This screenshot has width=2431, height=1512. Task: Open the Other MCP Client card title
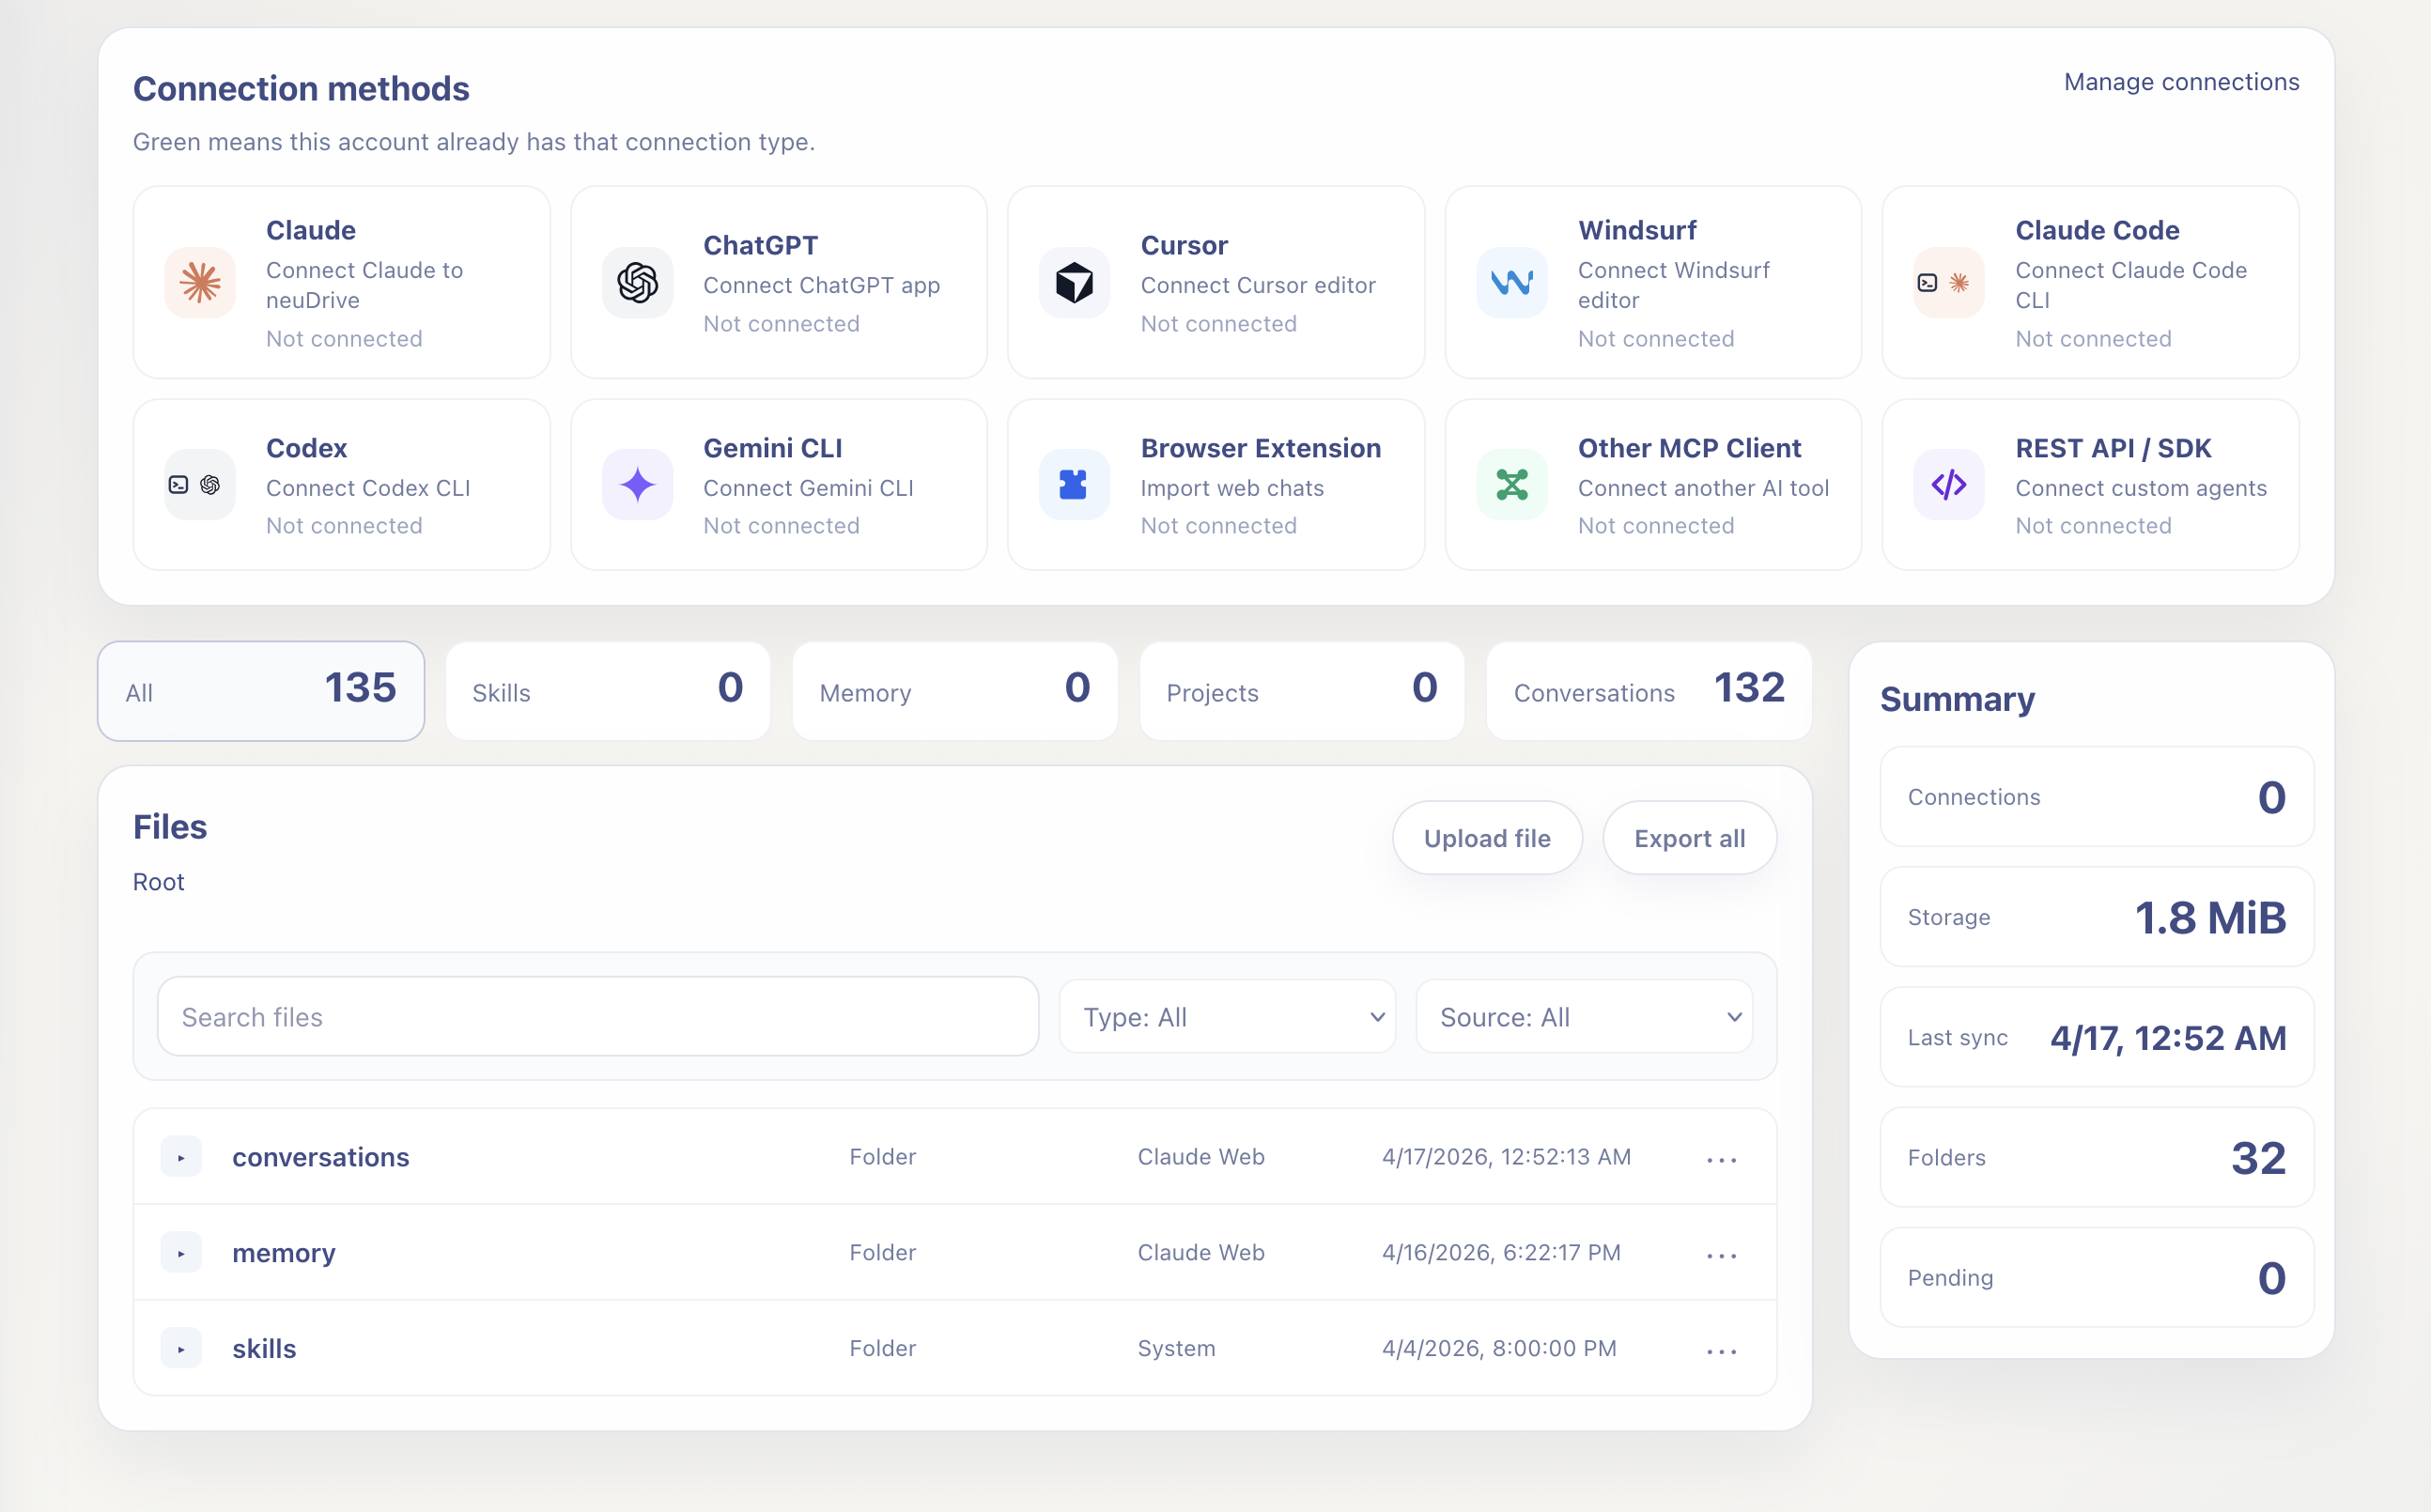(1689, 448)
